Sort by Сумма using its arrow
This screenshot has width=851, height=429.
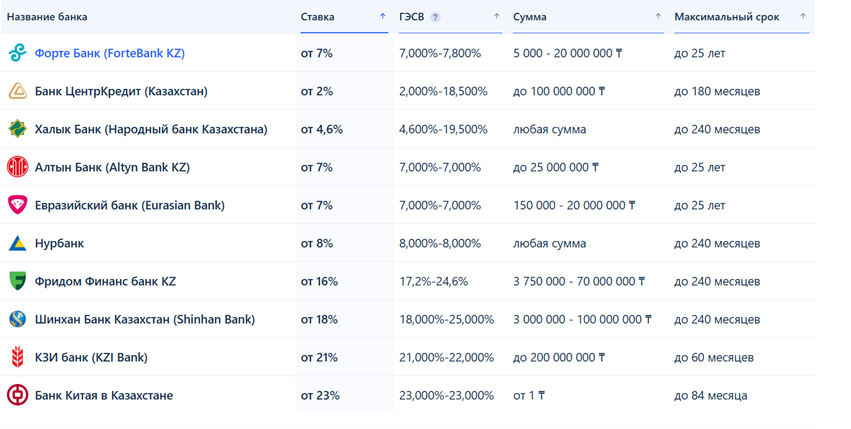(658, 16)
